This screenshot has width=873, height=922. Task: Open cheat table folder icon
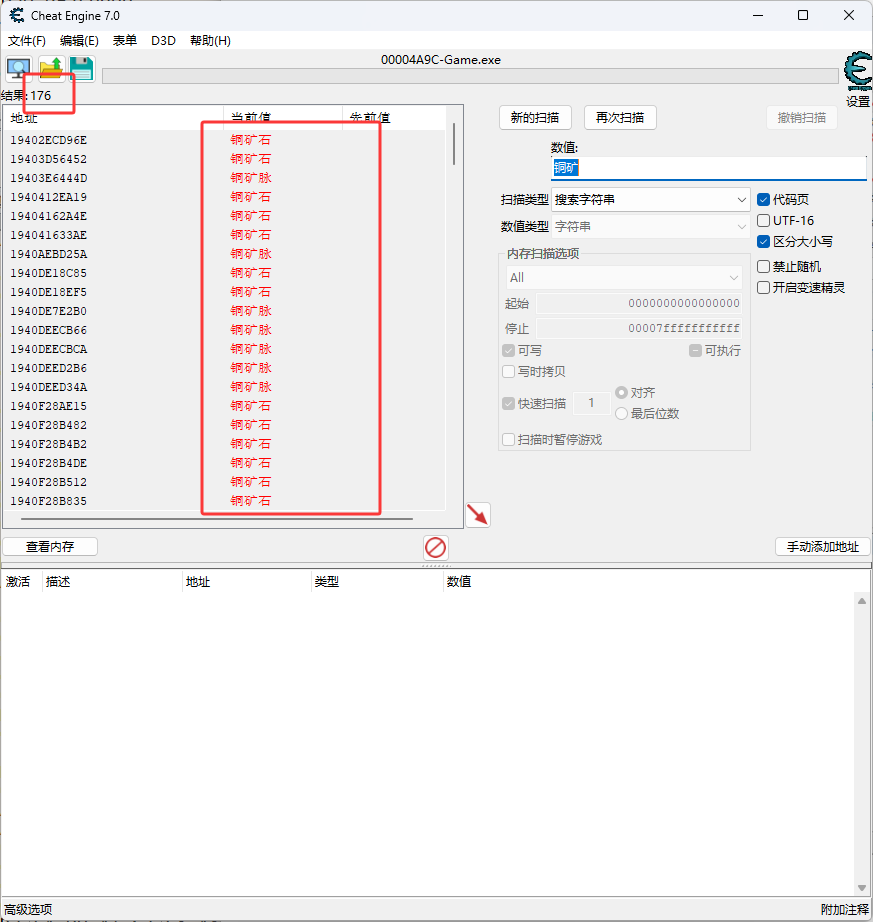coord(51,69)
